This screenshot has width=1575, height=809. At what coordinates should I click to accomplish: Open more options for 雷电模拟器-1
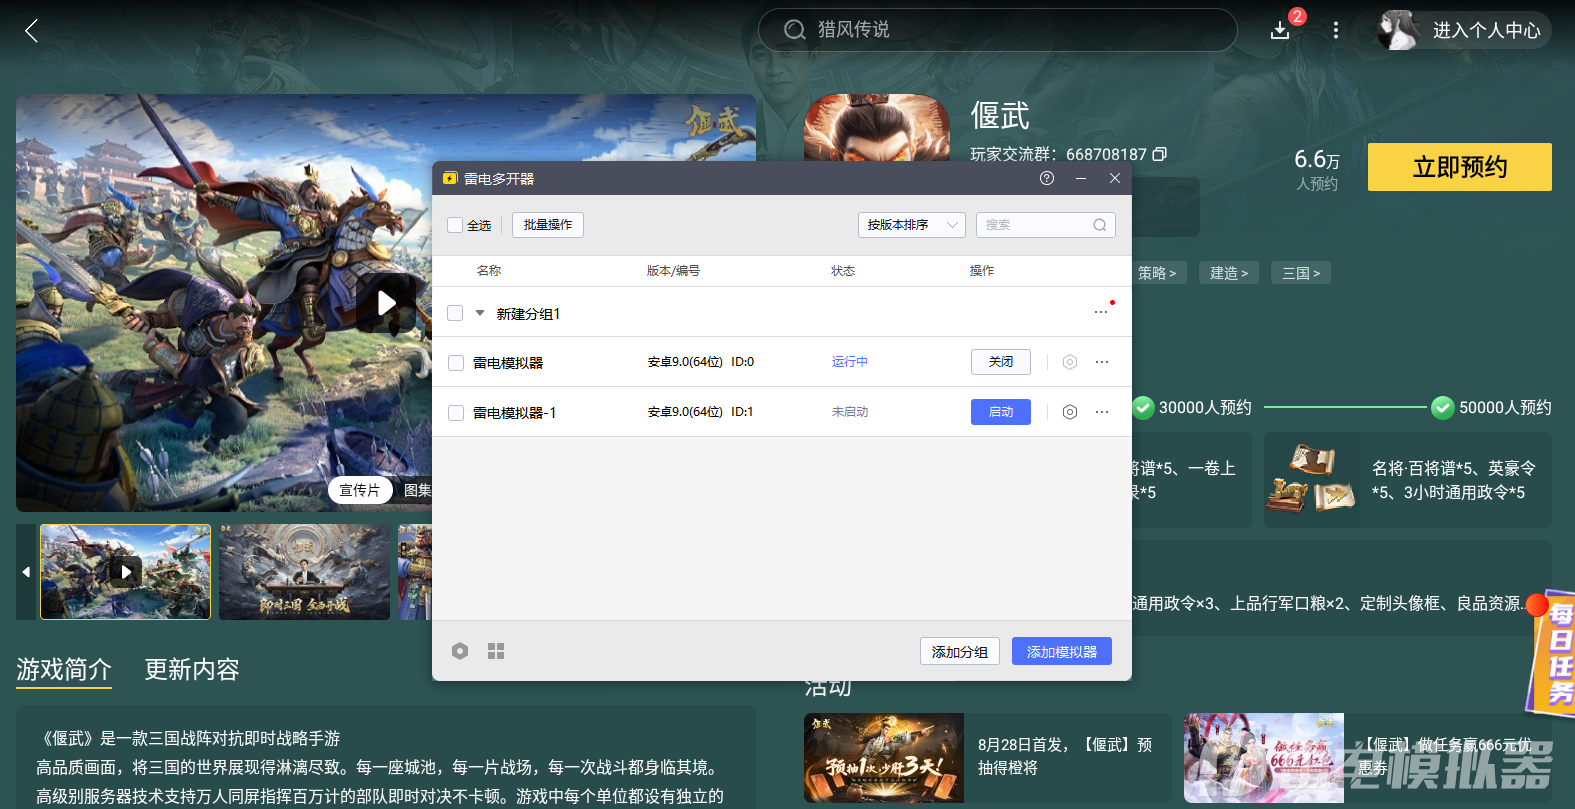[1102, 412]
